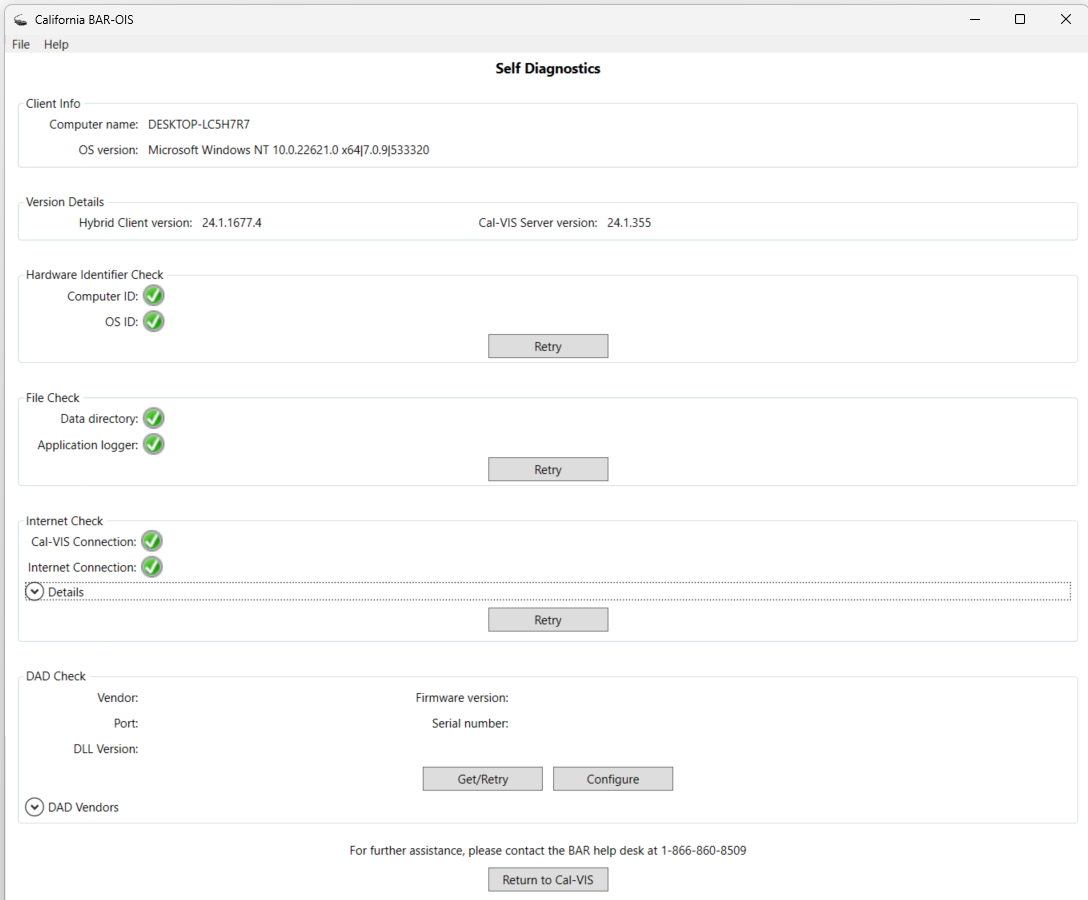Open Configure for the DAD device
Image resolution: width=1088 pixels, height=900 pixels.
click(x=612, y=779)
